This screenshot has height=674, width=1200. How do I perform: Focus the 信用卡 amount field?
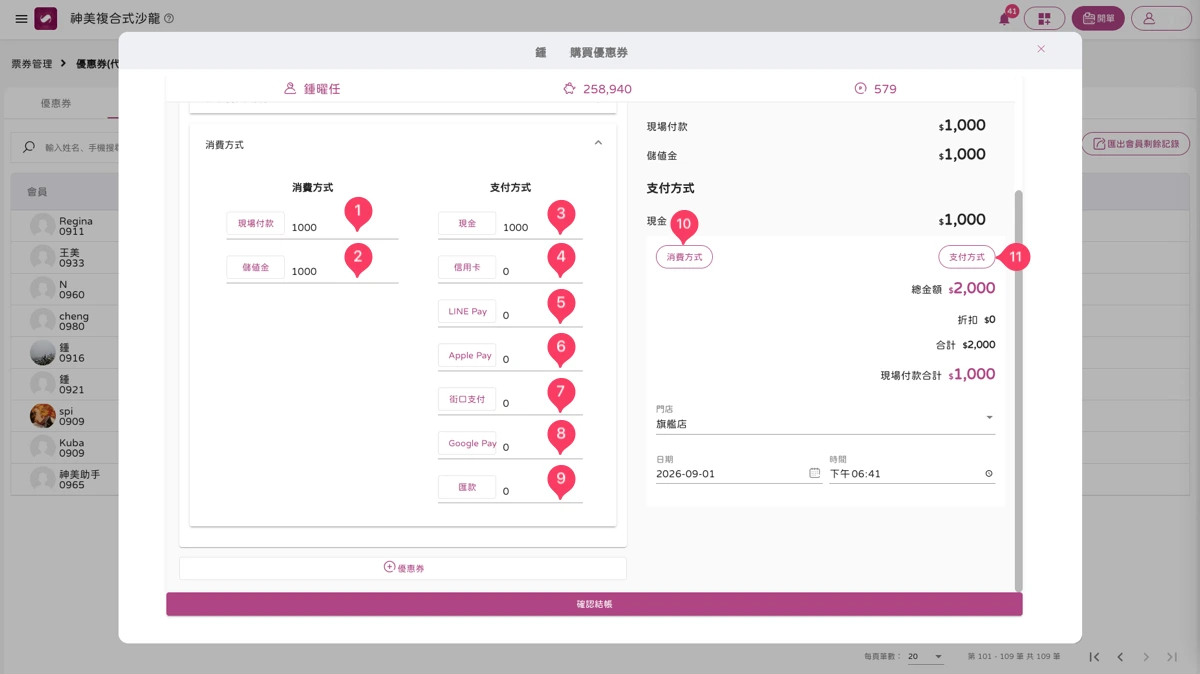[x=541, y=271]
